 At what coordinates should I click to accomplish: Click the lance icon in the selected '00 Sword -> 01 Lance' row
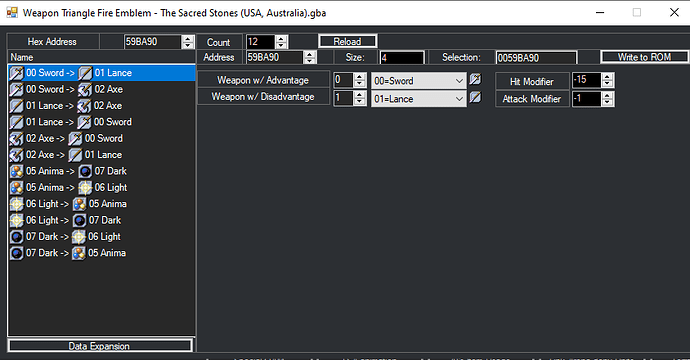click(x=85, y=73)
